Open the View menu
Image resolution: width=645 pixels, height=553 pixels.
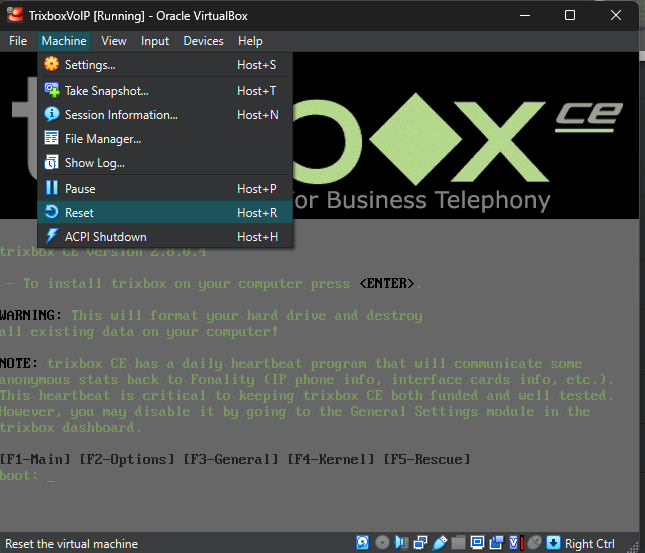click(114, 41)
